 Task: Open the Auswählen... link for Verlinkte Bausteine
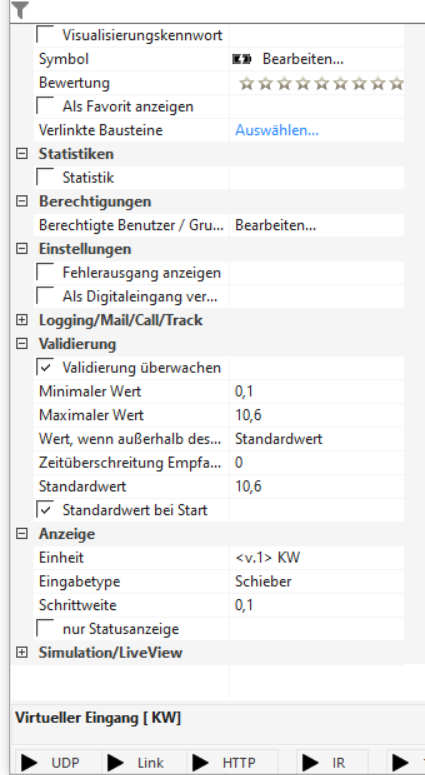click(277, 130)
